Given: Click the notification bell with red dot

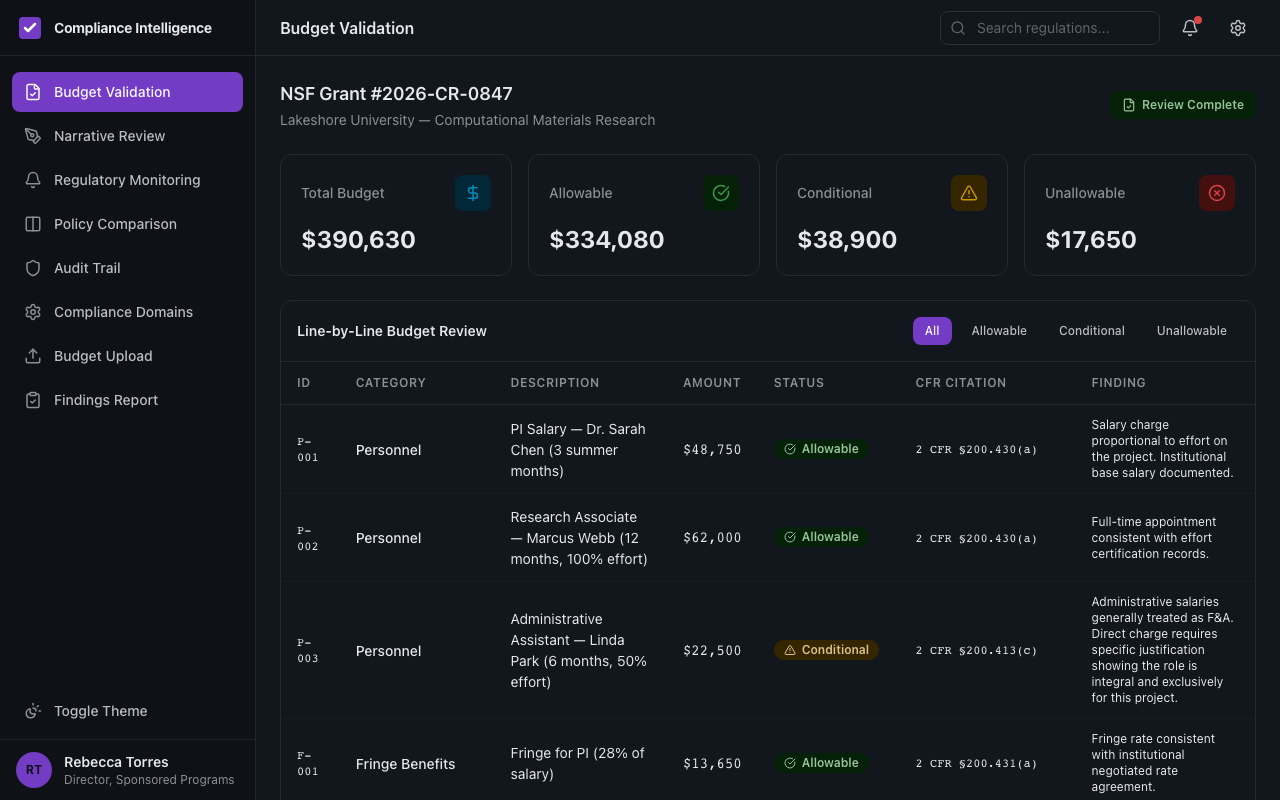Looking at the screenshot, I should pyautogui.click(x=1189, y=28).
